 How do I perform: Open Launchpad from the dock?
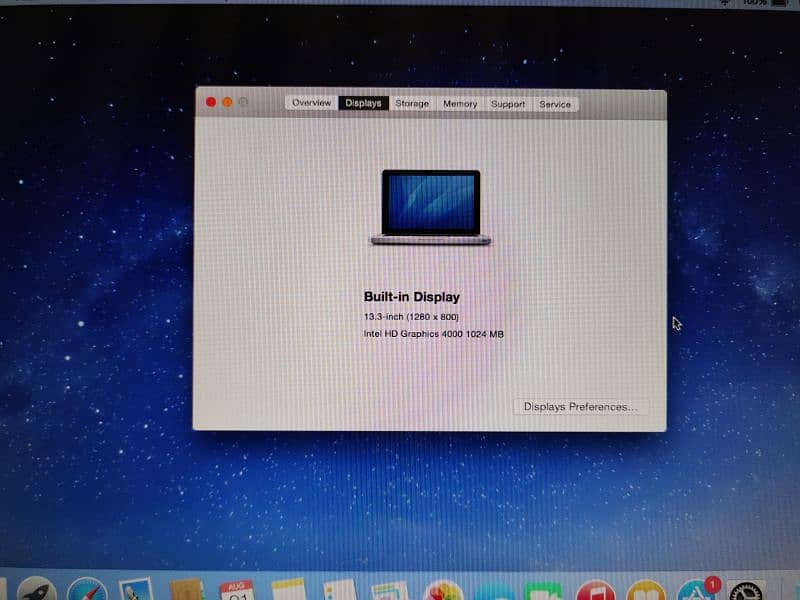37,590
